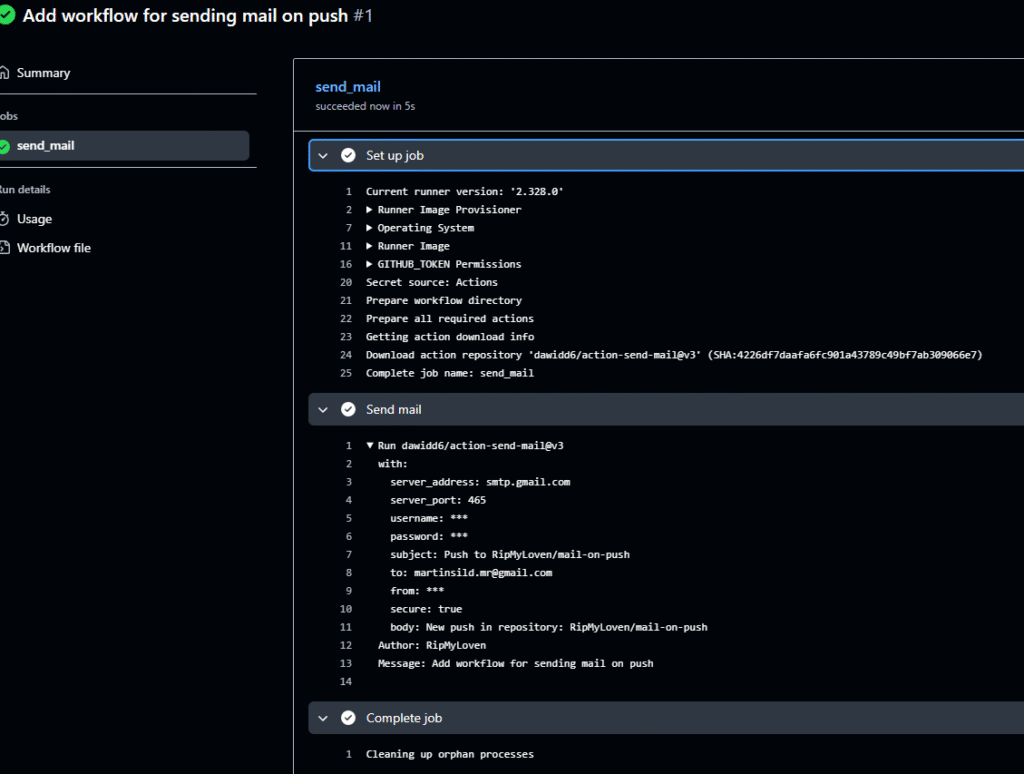Click the Set up job checkmark icon
The height and width of the screenshot is (774, 1024).
pyautogui.click(x=348, y=155)
